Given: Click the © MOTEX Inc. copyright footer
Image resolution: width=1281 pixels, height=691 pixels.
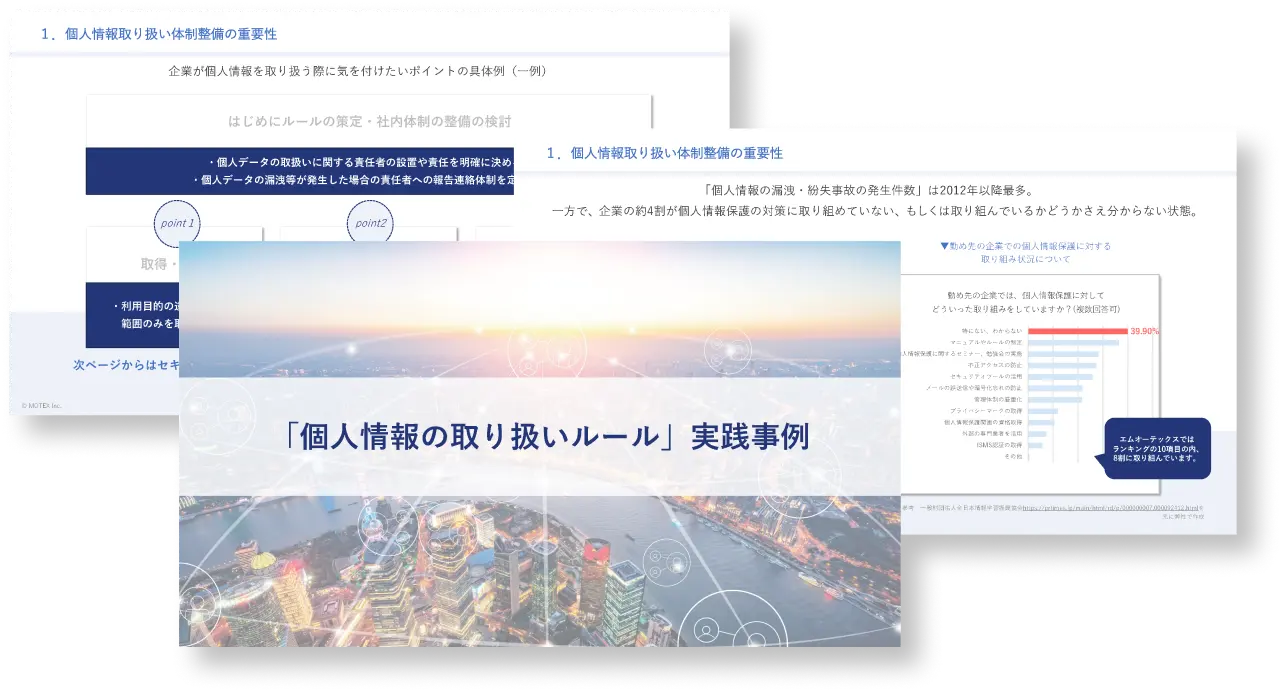Looking at the screenshot, I should (42, 405).
